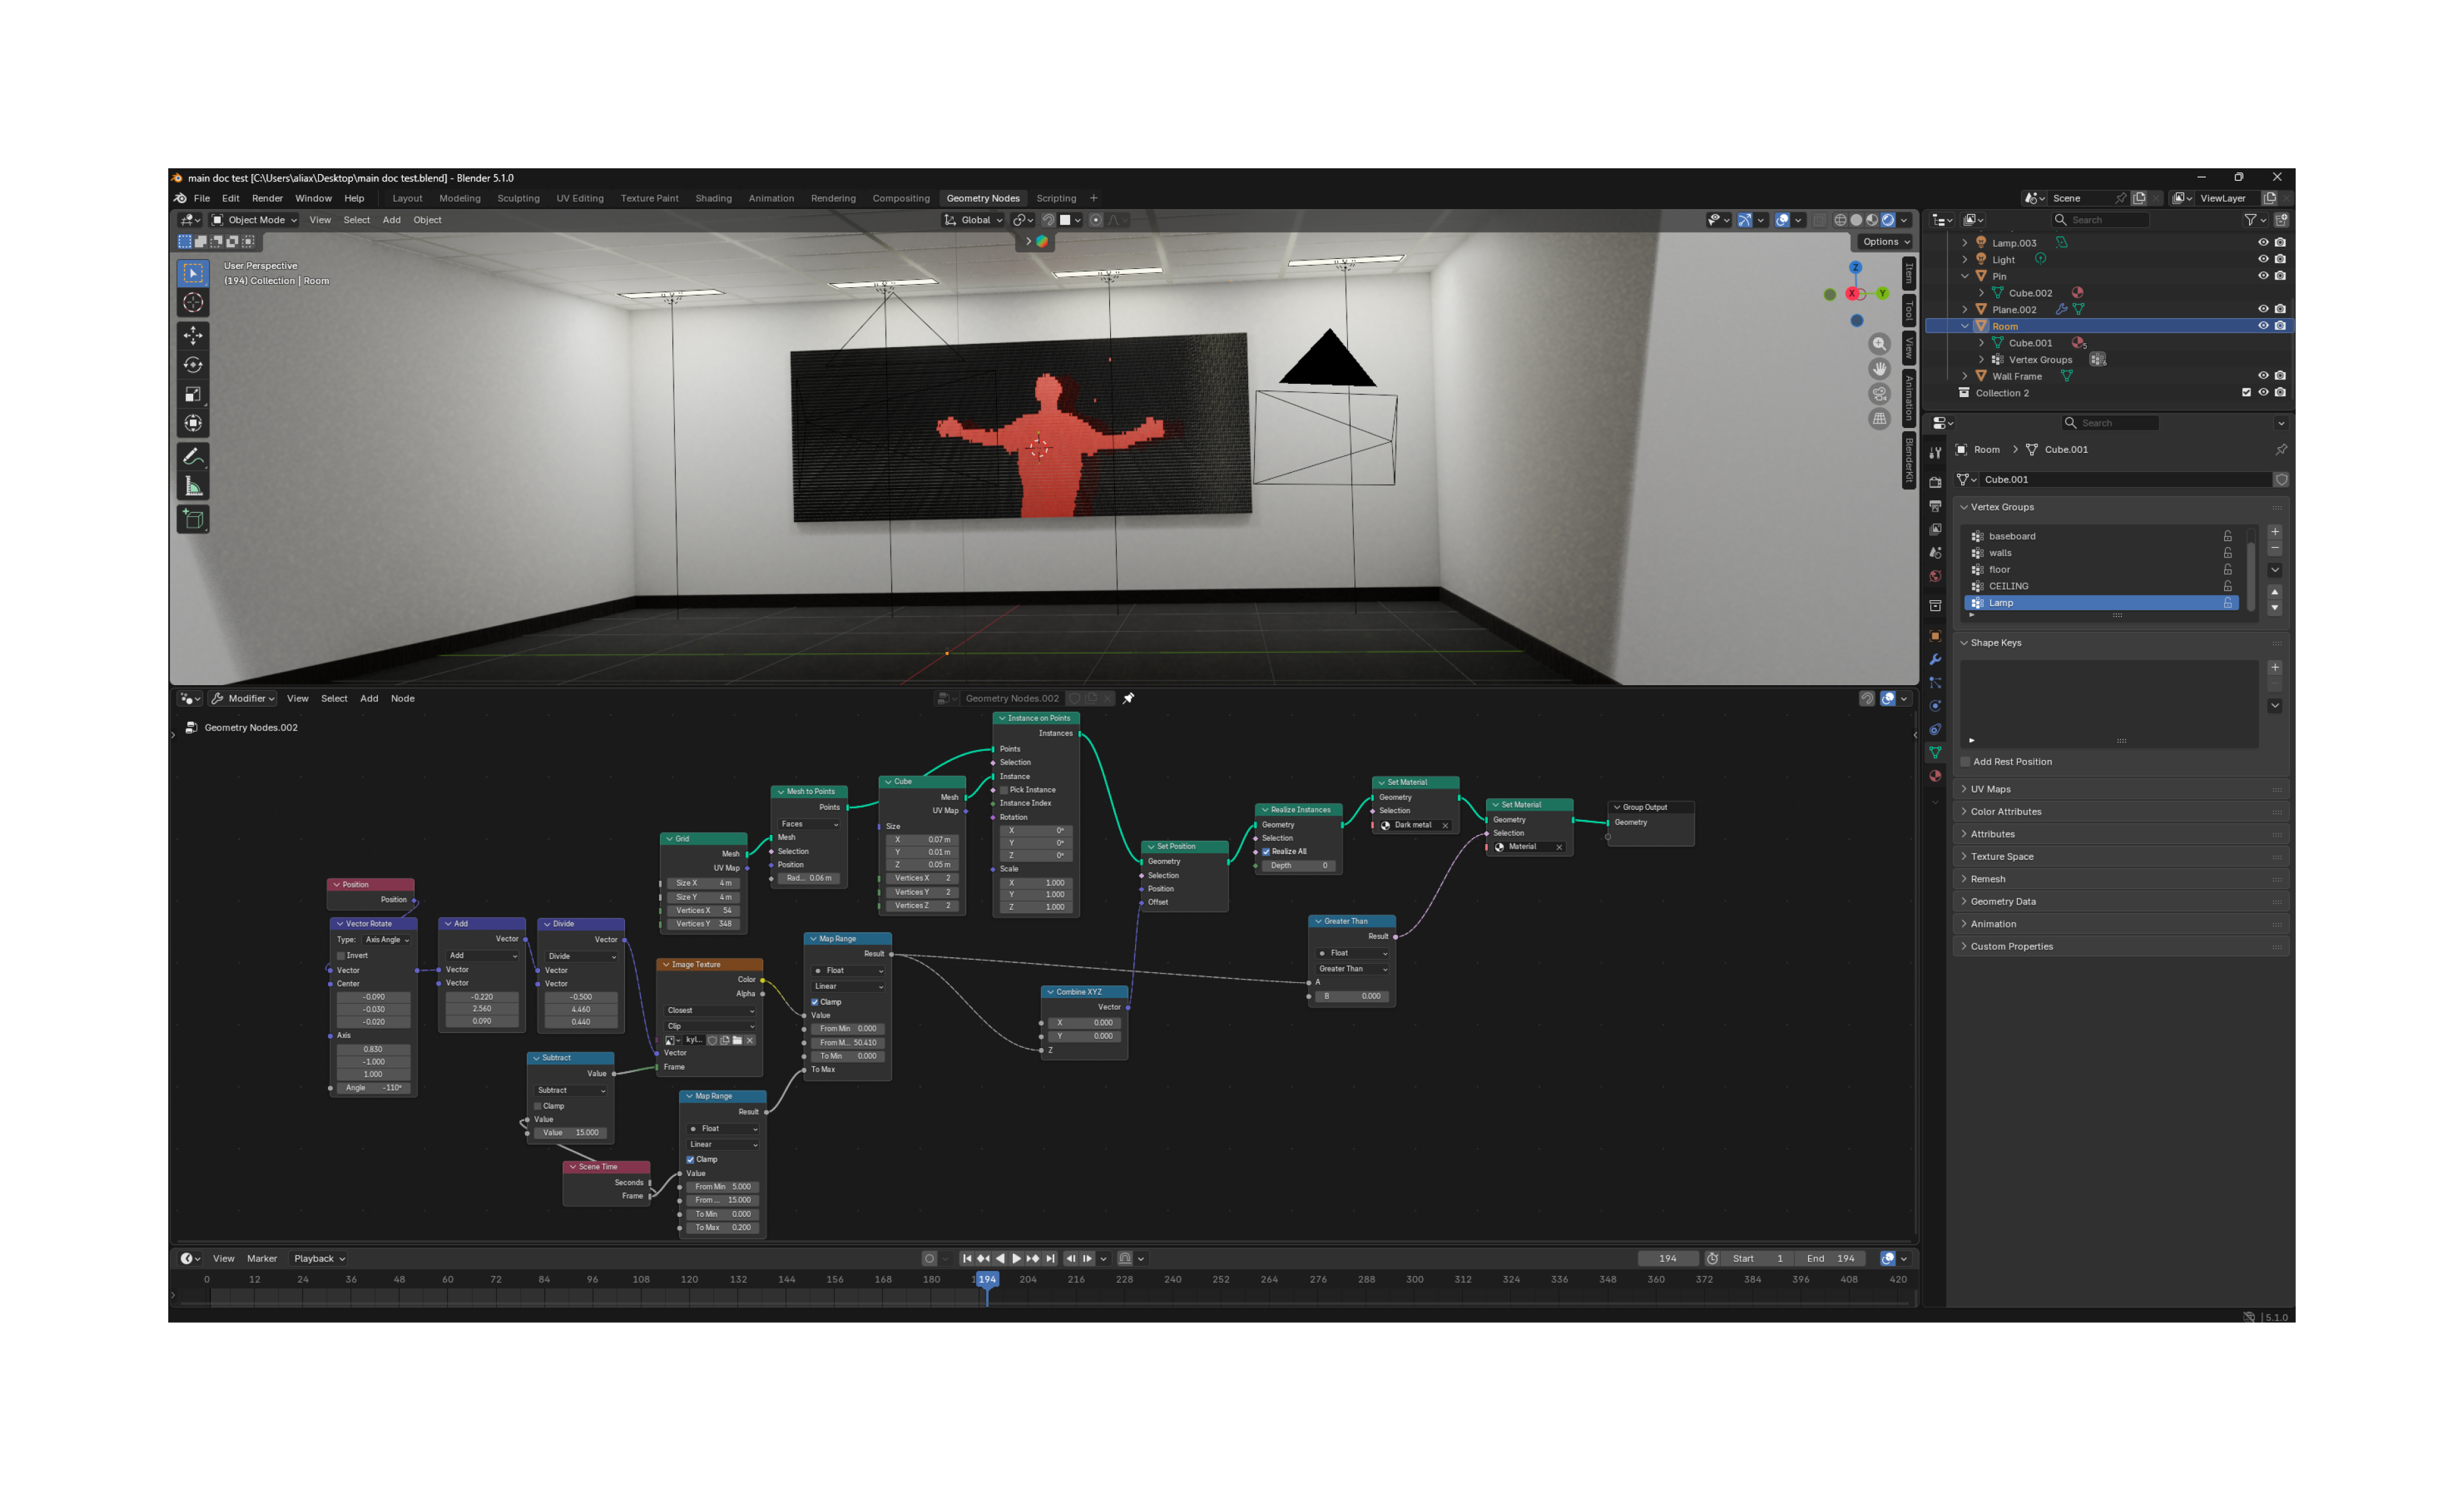Select the Rotate tool
Viewport: 2464px width, 1491px height.
click(x=193, y=365)
